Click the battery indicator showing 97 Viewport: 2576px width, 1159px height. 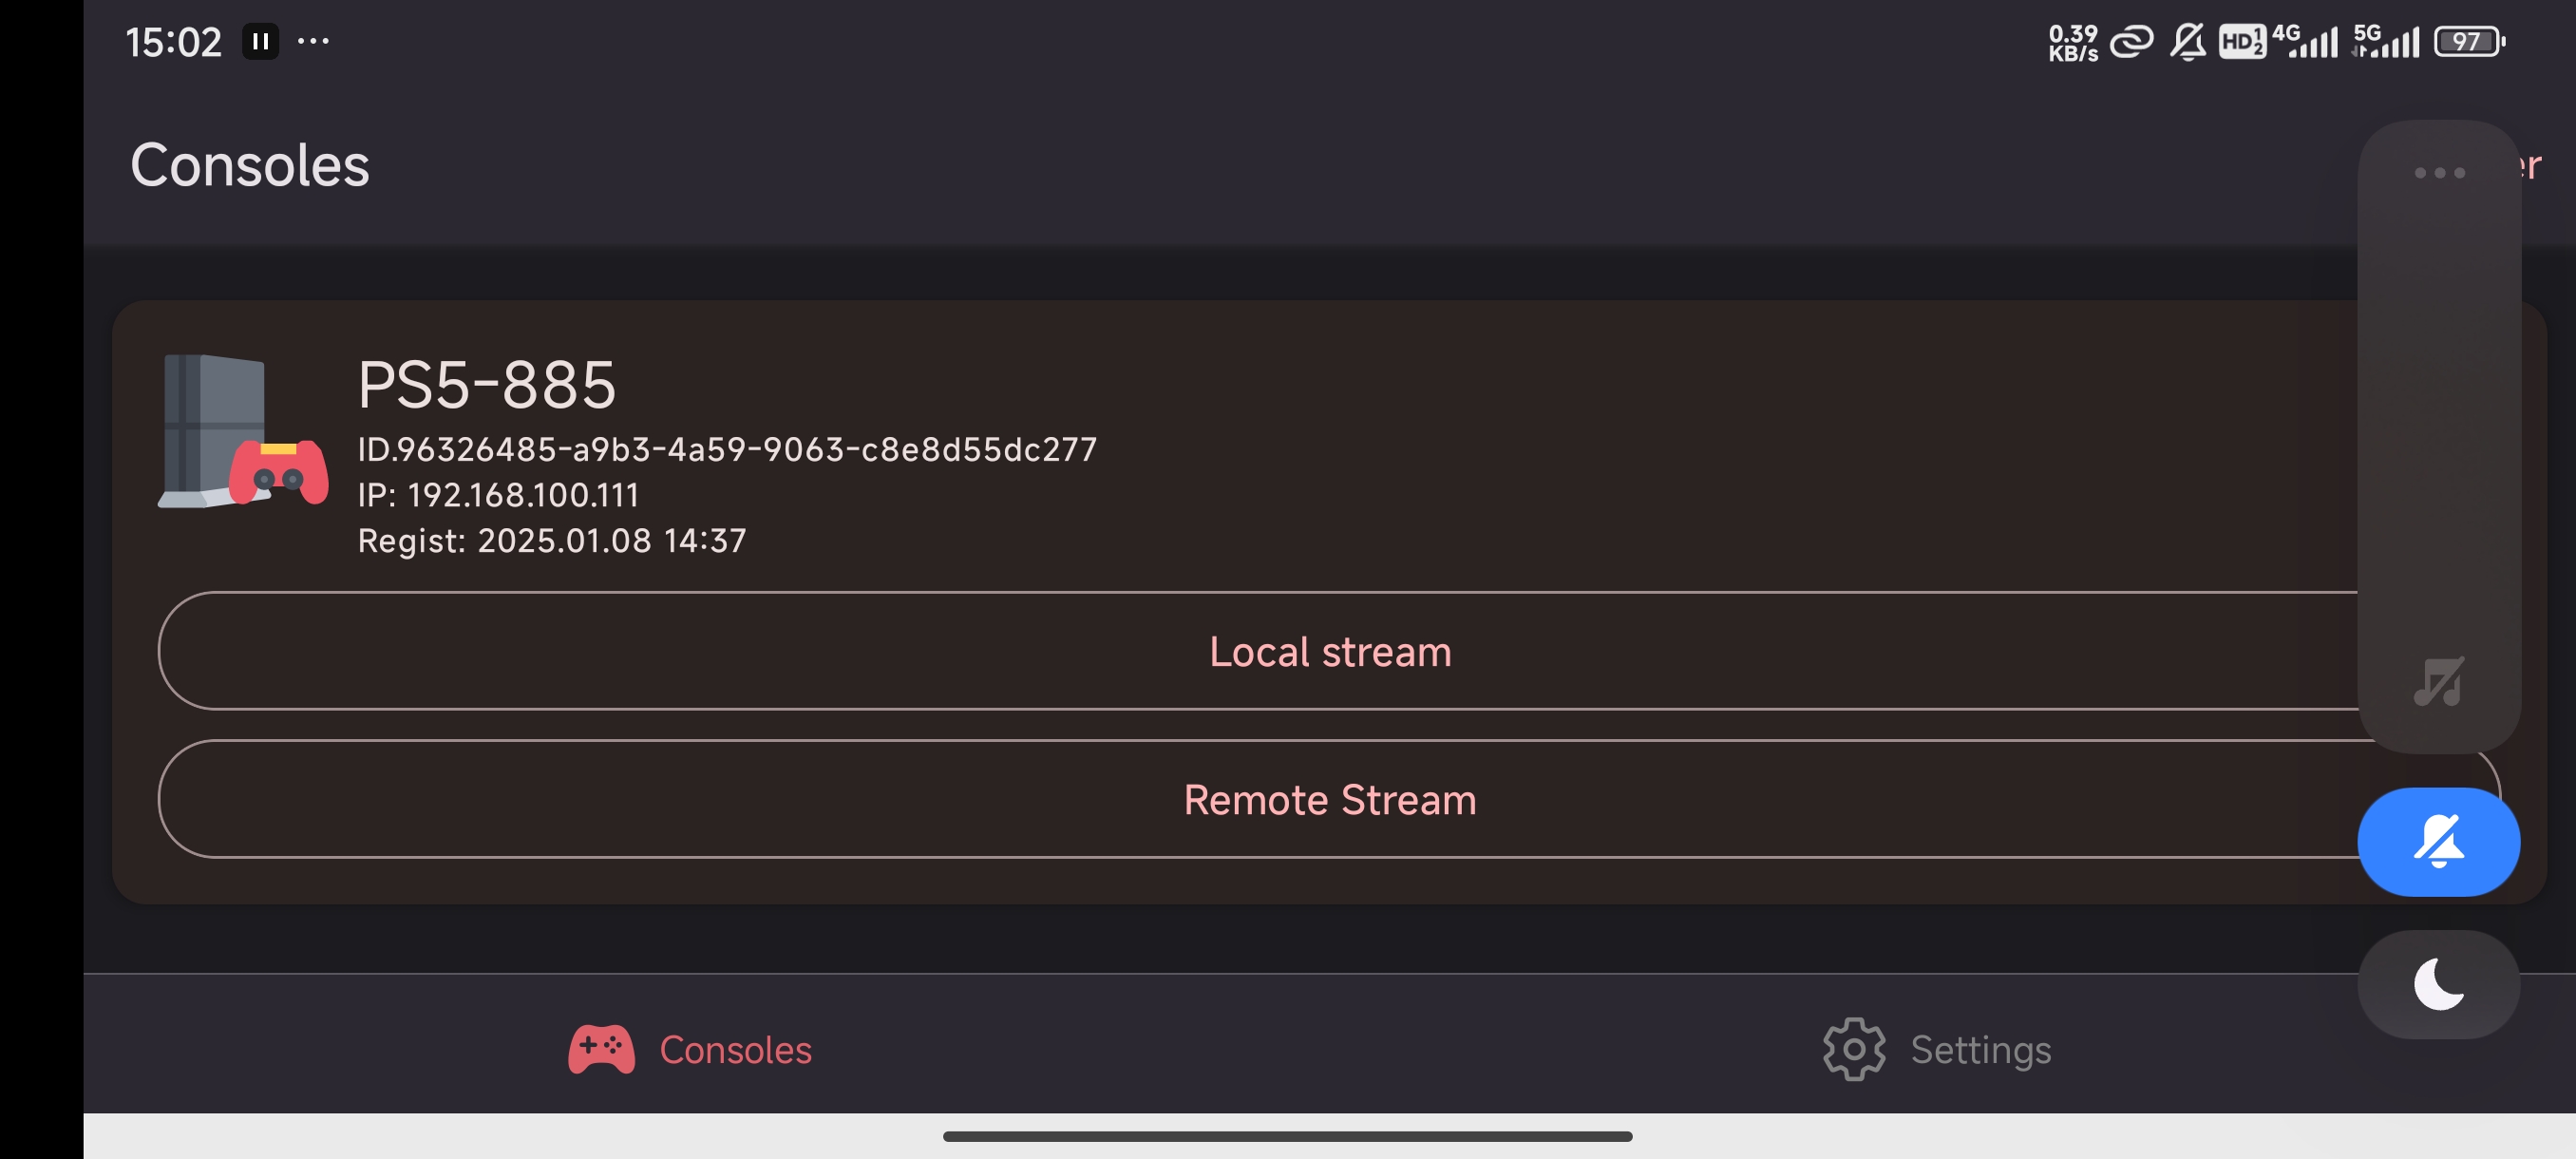click(x=2468, y=42)
